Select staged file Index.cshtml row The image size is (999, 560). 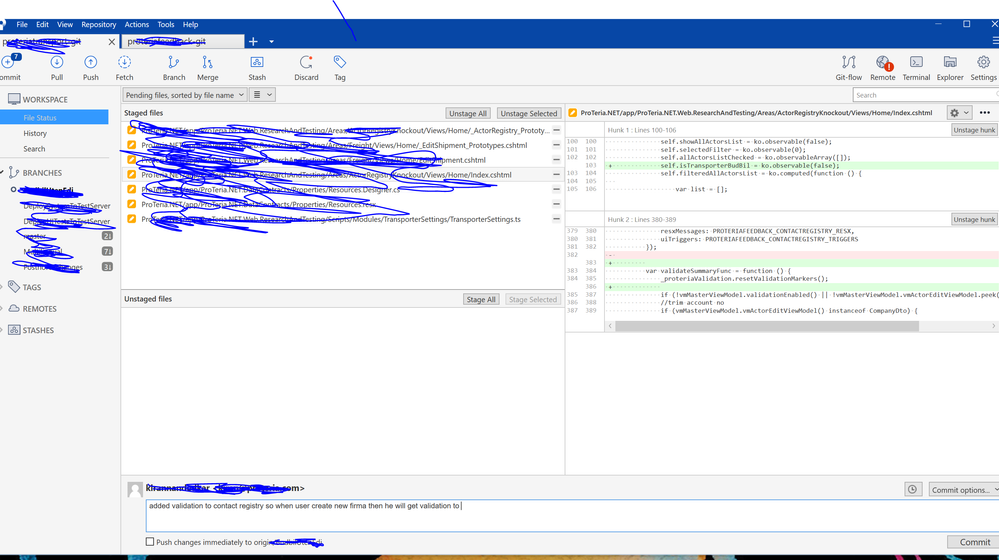342,175
